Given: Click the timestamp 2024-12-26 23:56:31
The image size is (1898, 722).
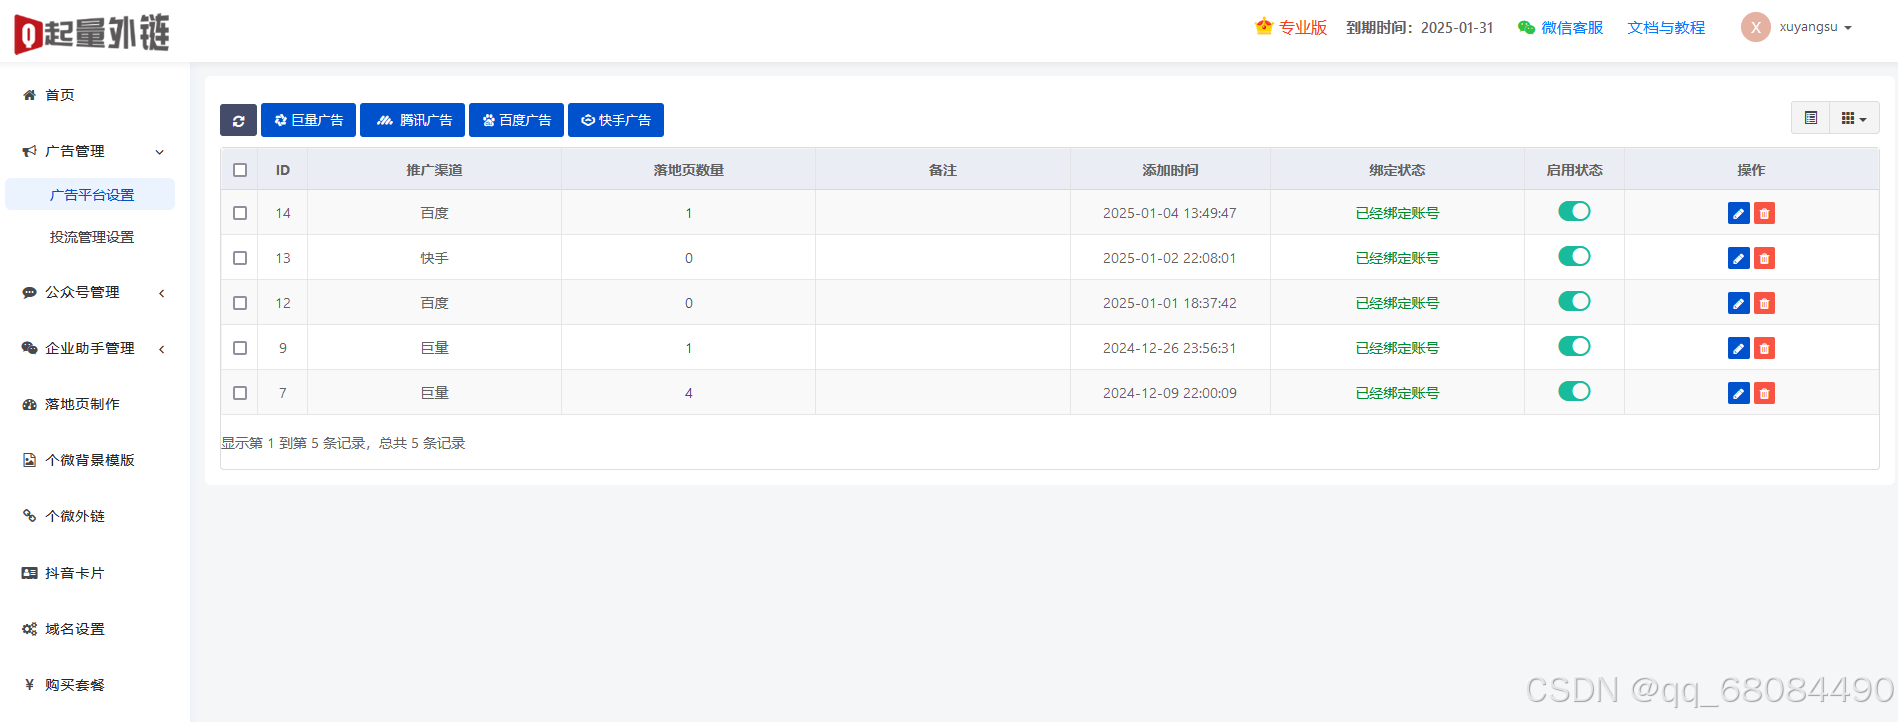Looking at the screenshot, I should coord(1170,348).
